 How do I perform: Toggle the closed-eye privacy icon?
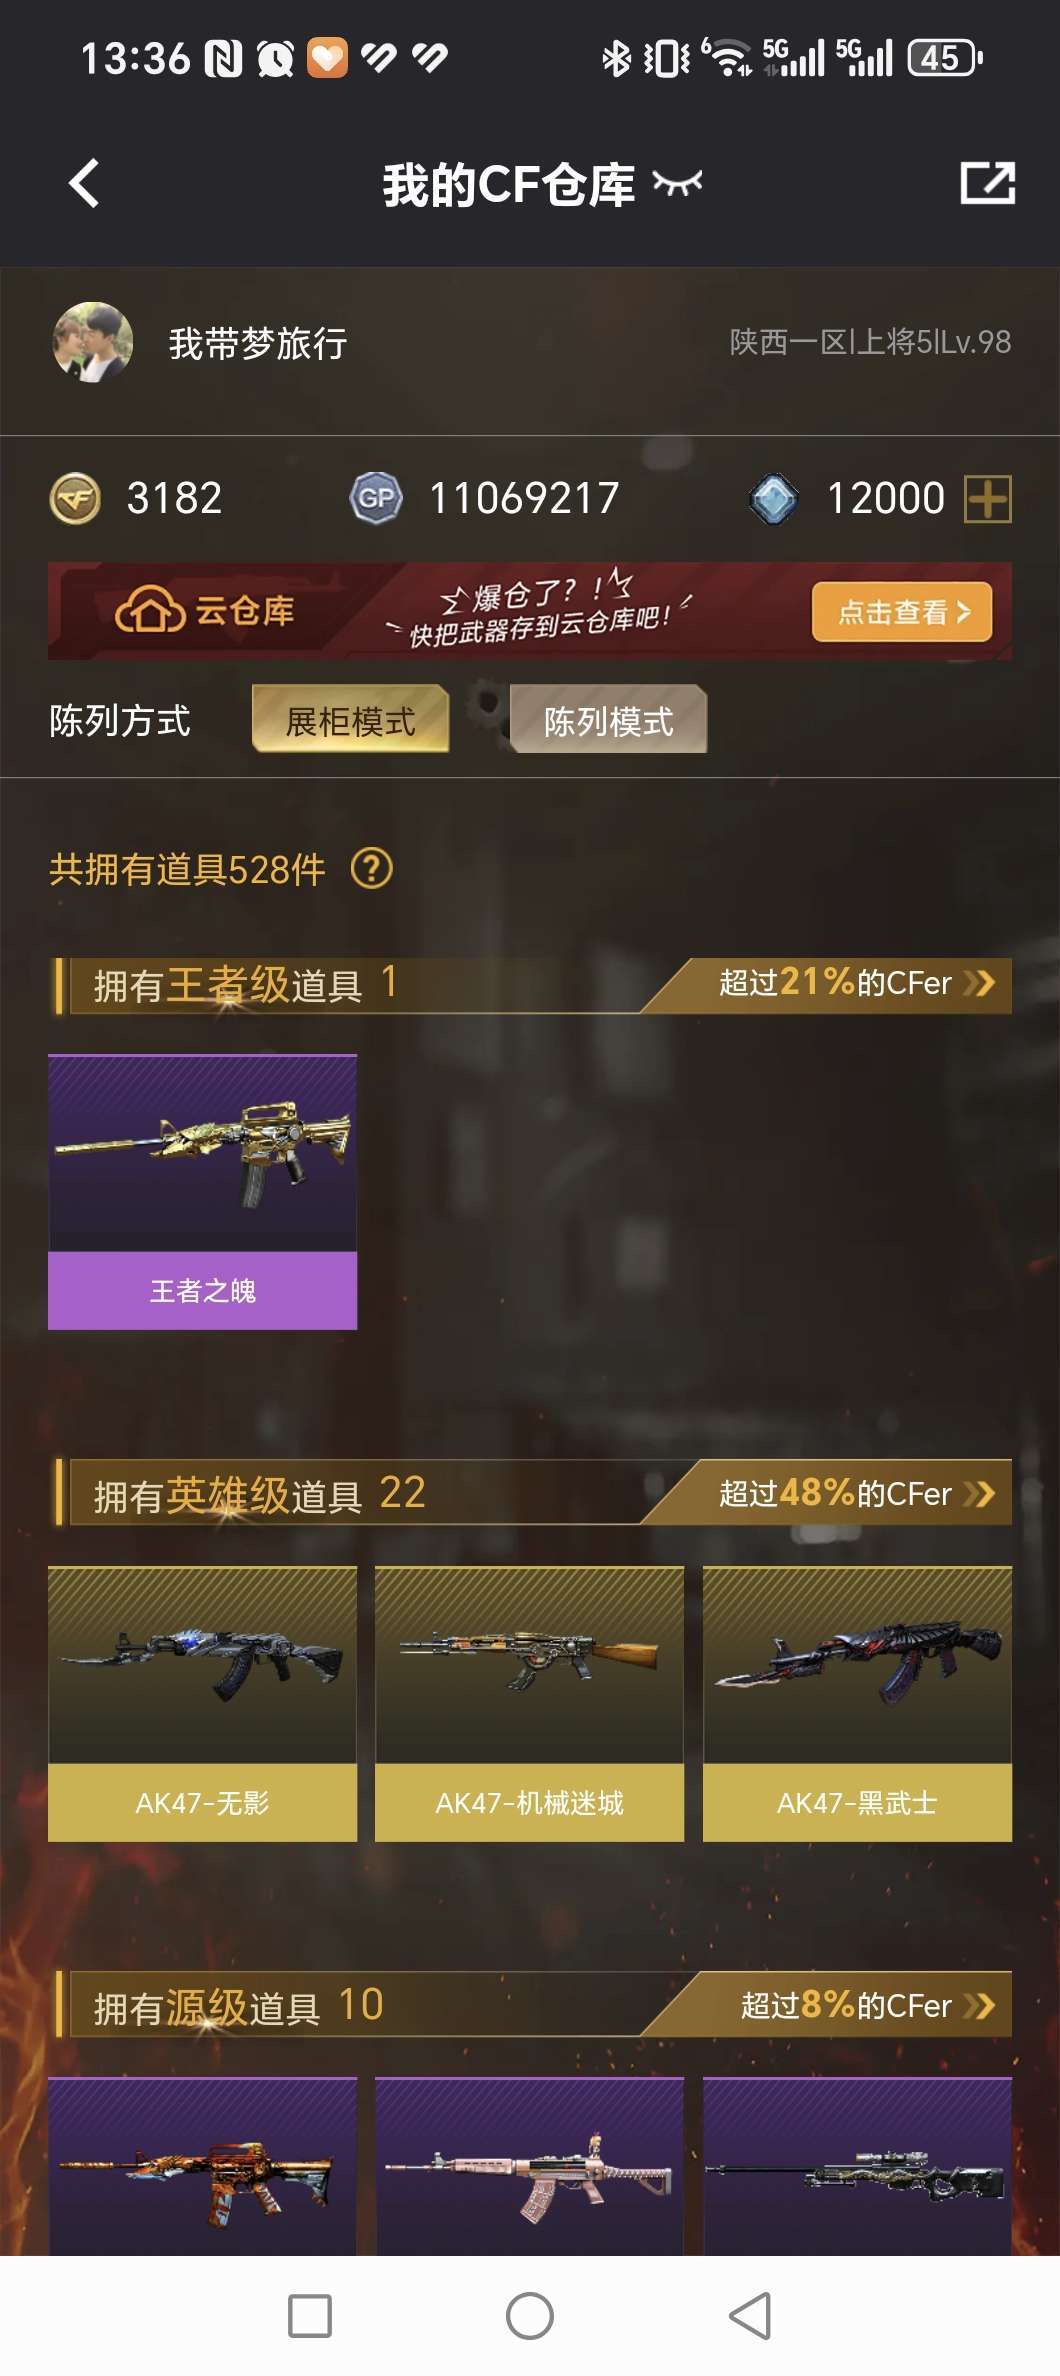[677, 183]
